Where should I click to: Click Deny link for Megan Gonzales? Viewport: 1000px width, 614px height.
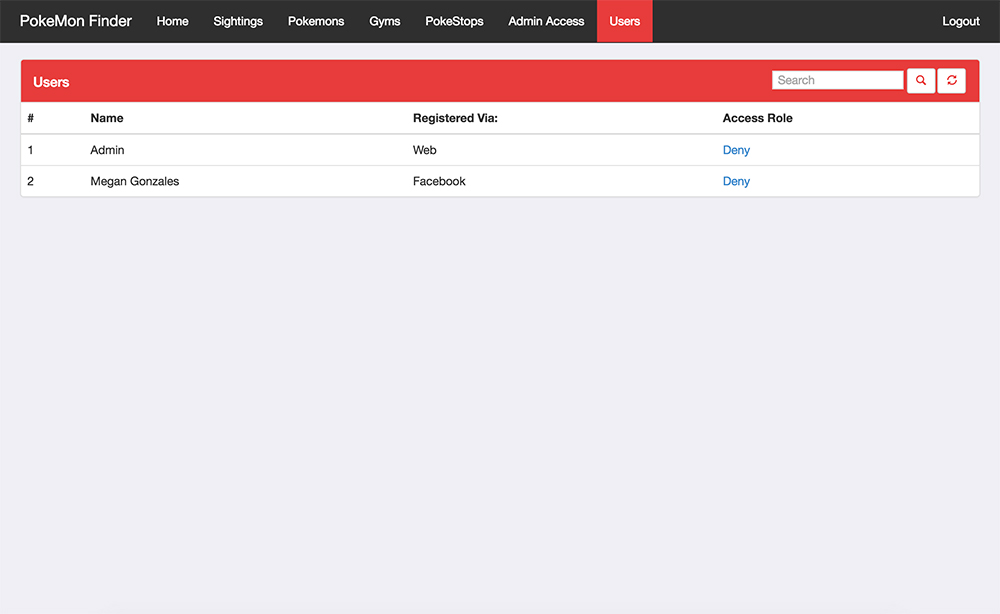click(736, 181)
